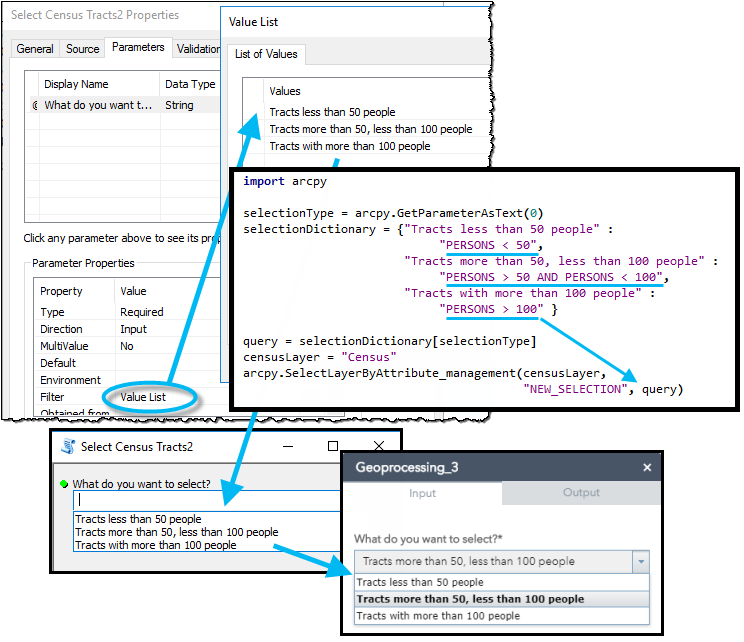Click the Data Type column header

click(x=190, y=84)
